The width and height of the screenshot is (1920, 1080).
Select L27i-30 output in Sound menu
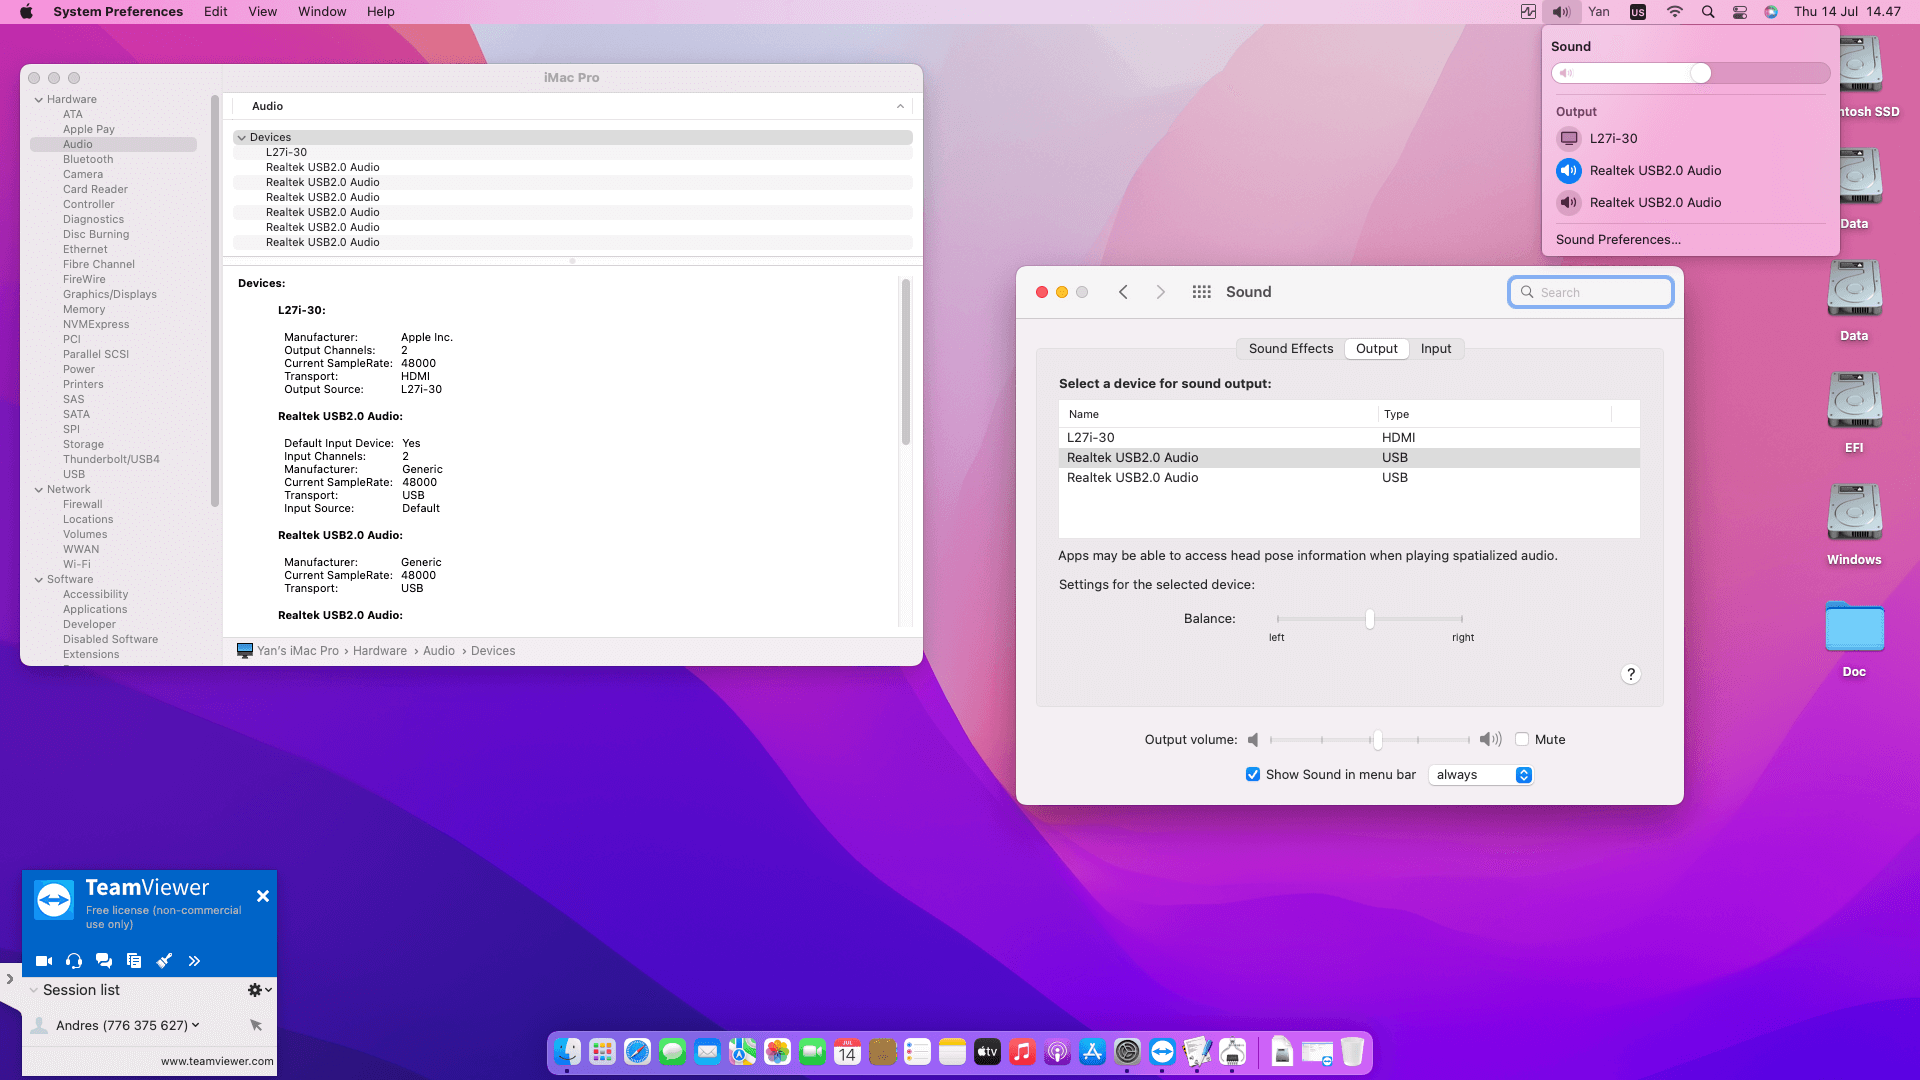coord(1690,139)
